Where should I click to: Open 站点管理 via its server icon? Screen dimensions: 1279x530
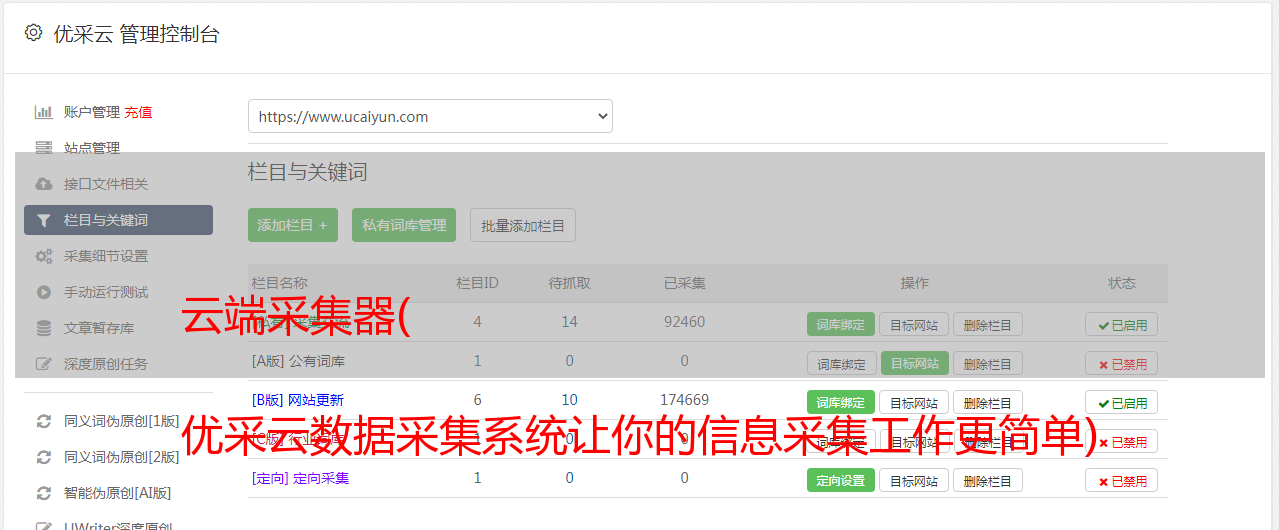pyautogui.click(x=44, y=148)
